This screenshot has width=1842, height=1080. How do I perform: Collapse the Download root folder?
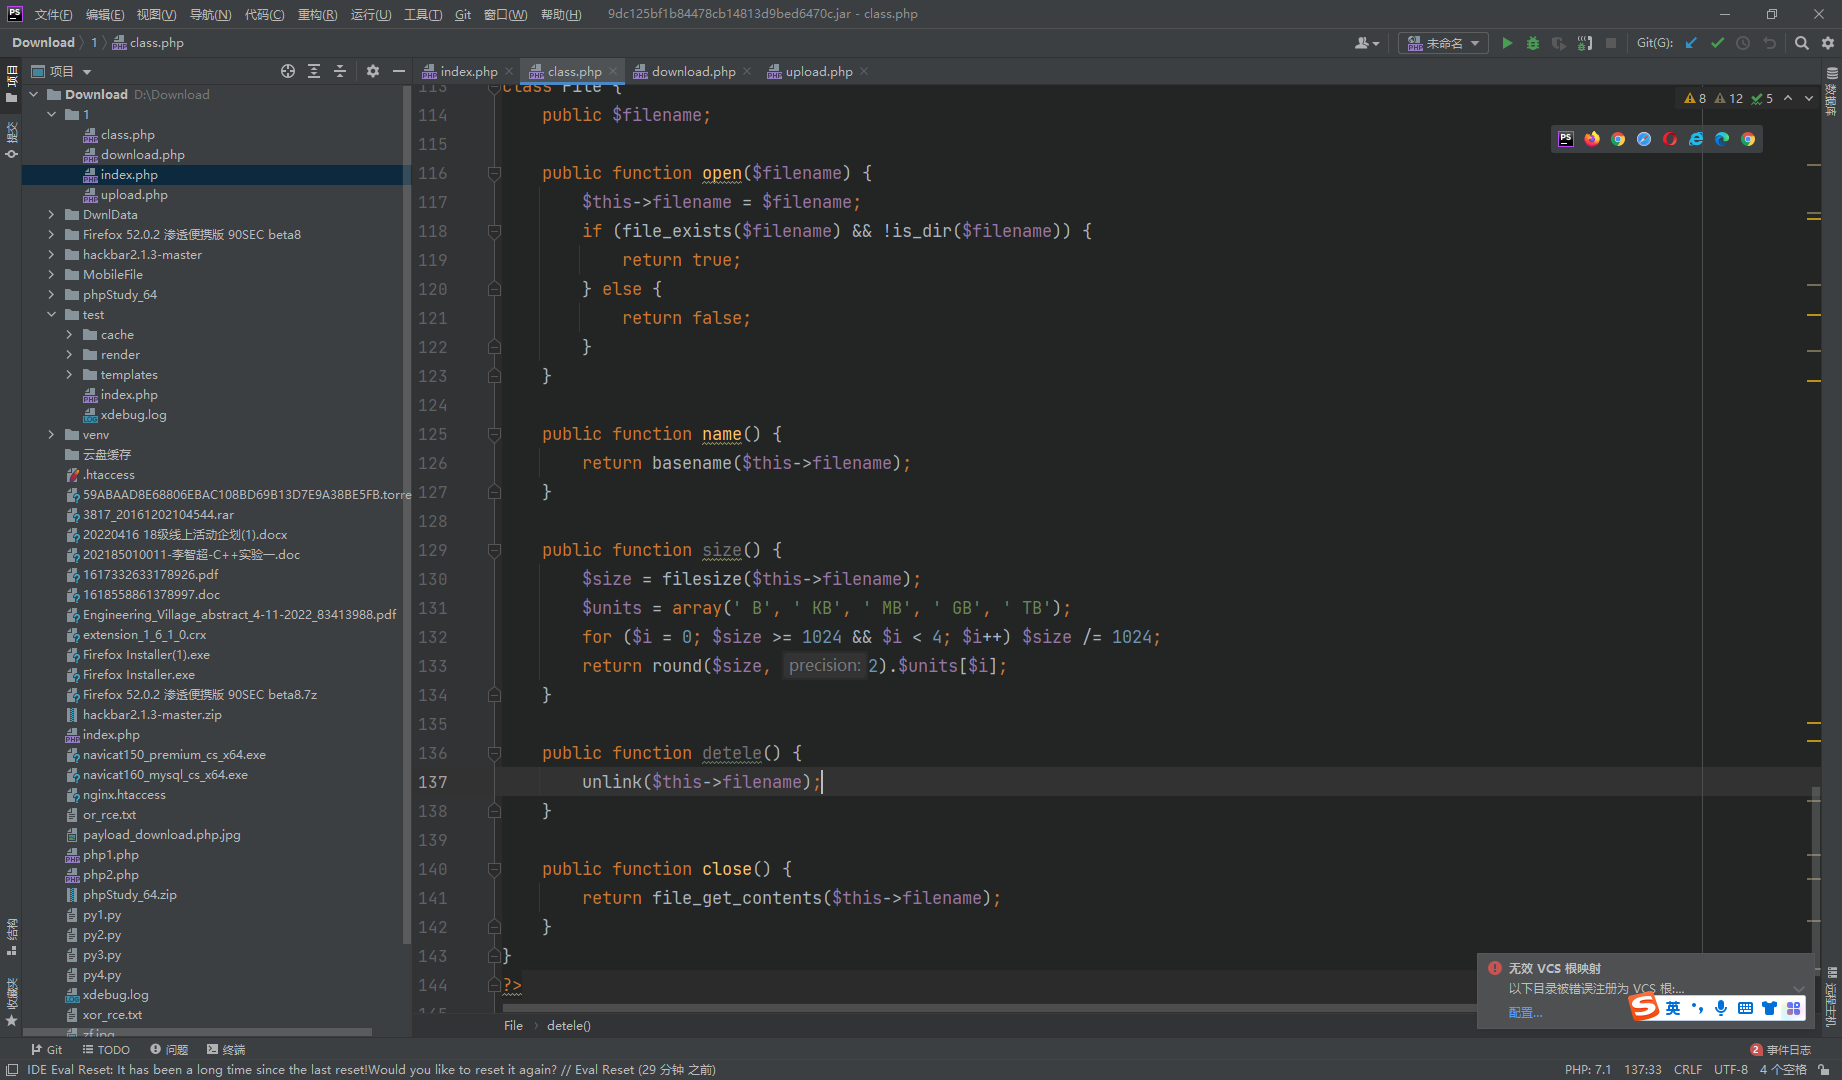[33, 94]
